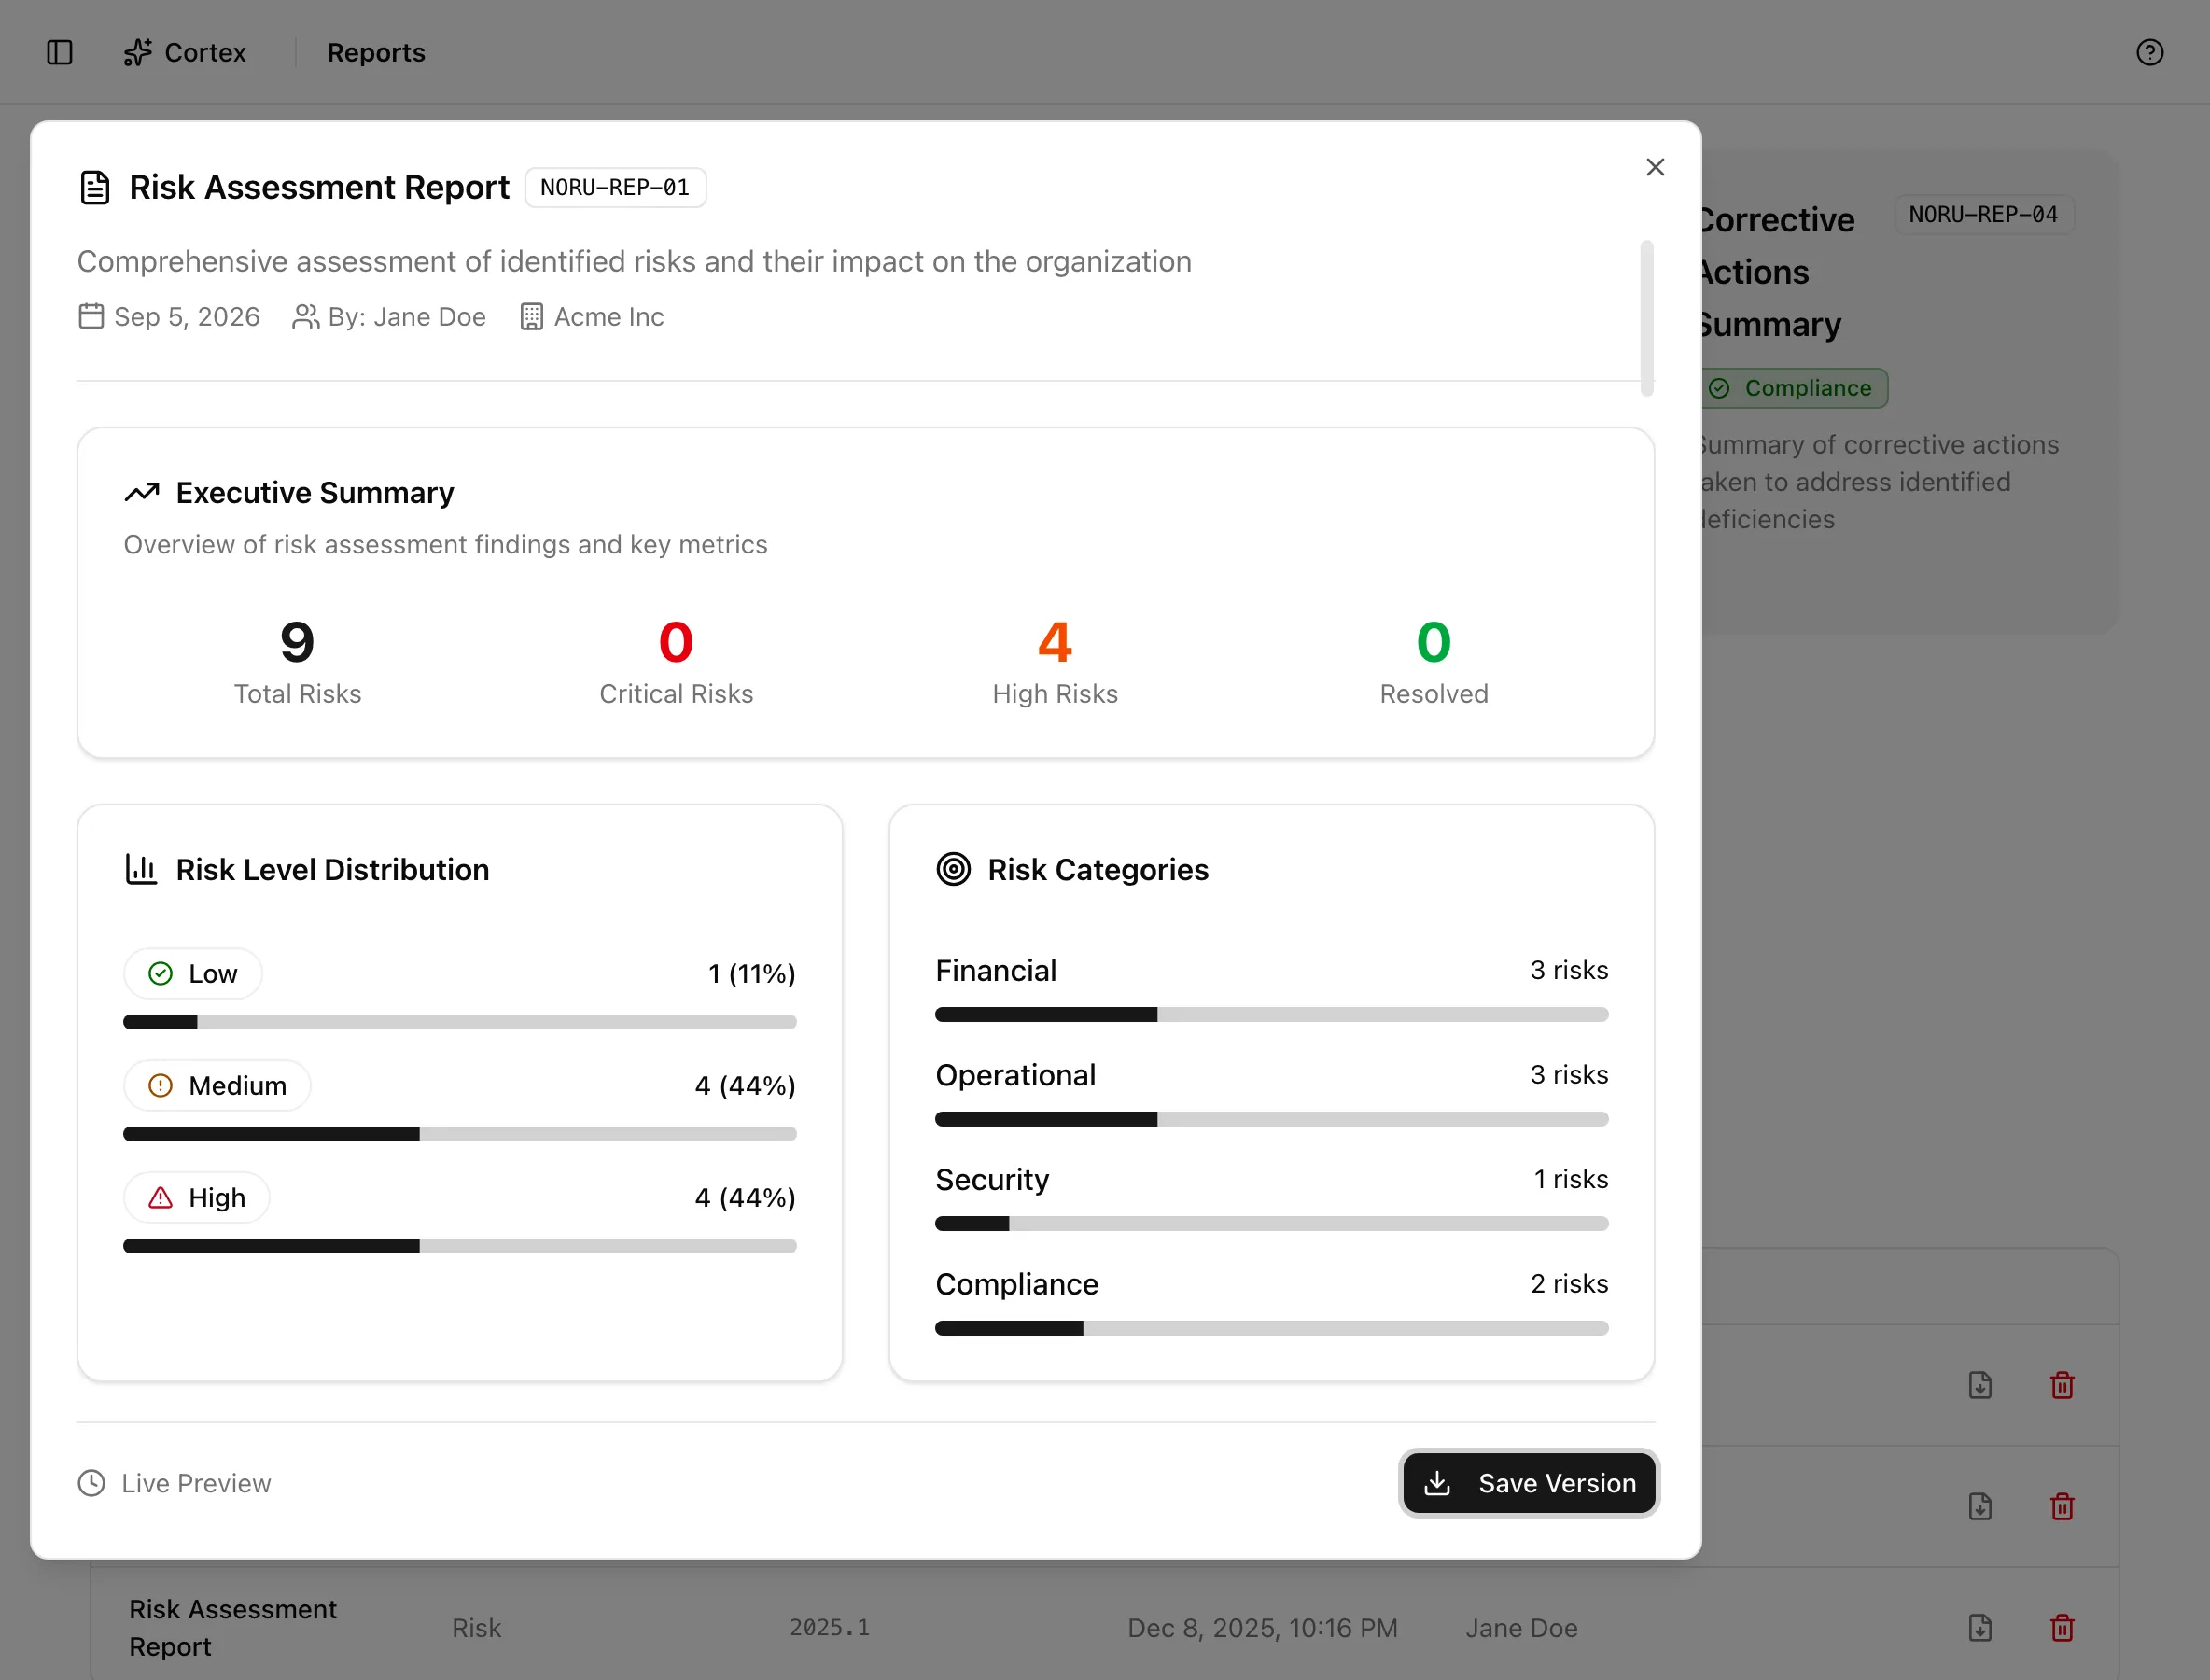Click the bar chart icon for Risk Level Distribution
The width and height of the screenshot is (2210, 1680).
click(x=141, y=869)
